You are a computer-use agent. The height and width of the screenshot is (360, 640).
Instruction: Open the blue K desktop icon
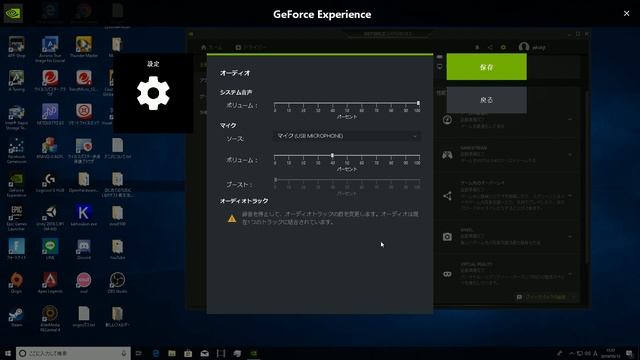(x=84, y=216)
